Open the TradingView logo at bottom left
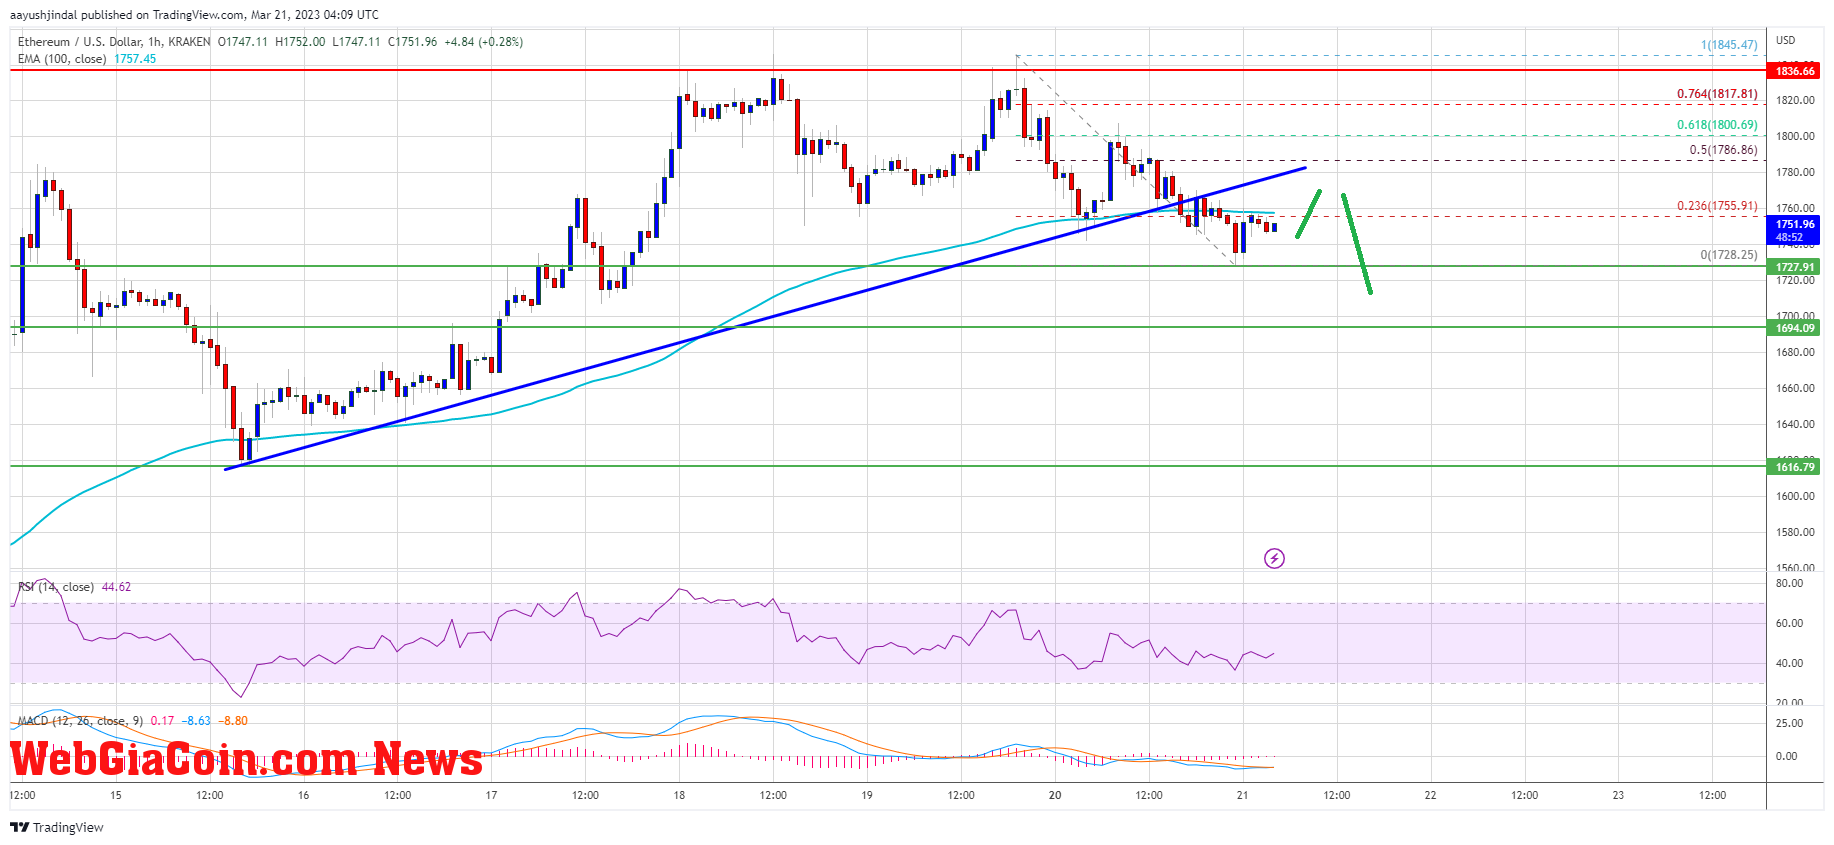Viewport: 1834px width, 845px height. pyautogui.click(x=57, y=827)
